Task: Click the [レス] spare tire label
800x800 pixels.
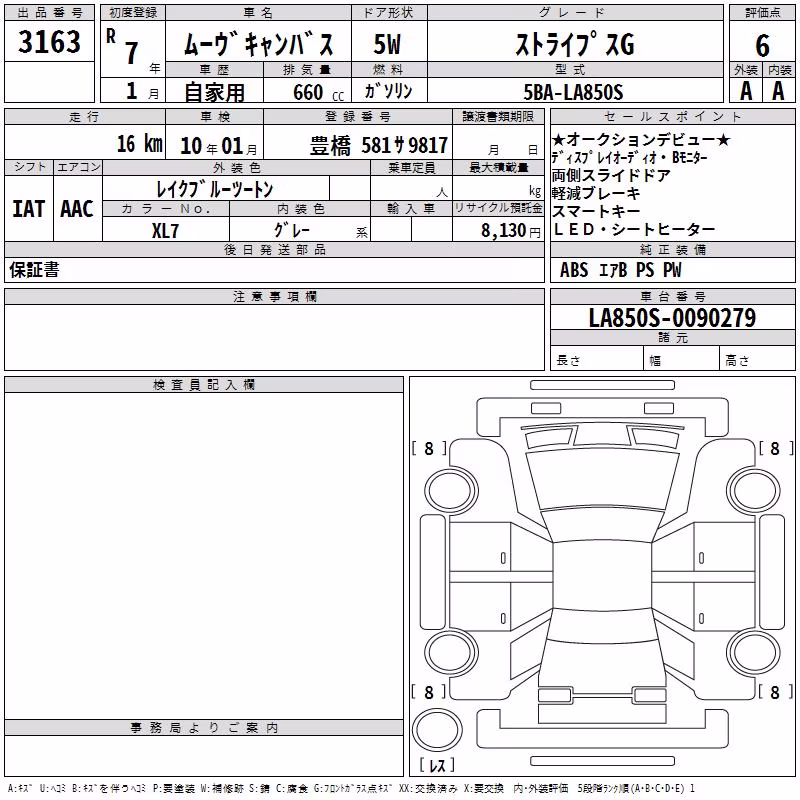Action: [x=437, y=765]
